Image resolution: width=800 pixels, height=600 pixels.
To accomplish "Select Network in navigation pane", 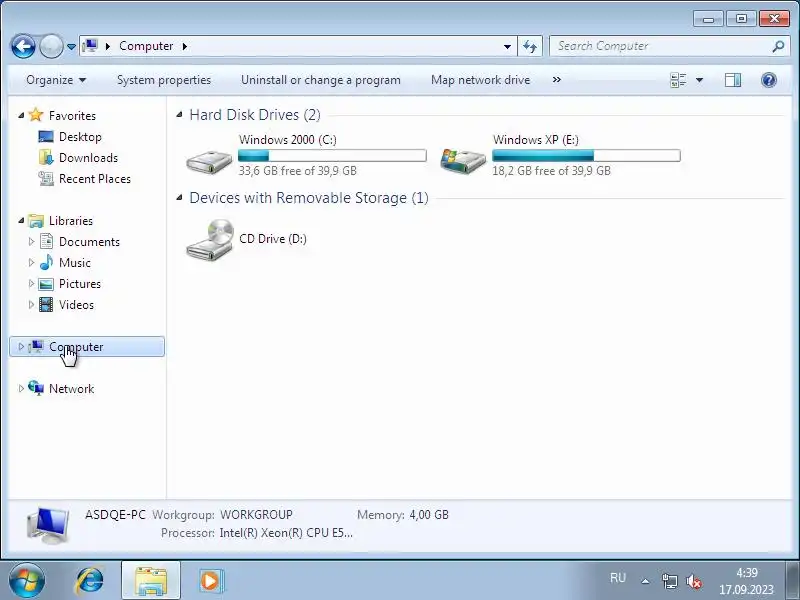I will pos(71,388).
